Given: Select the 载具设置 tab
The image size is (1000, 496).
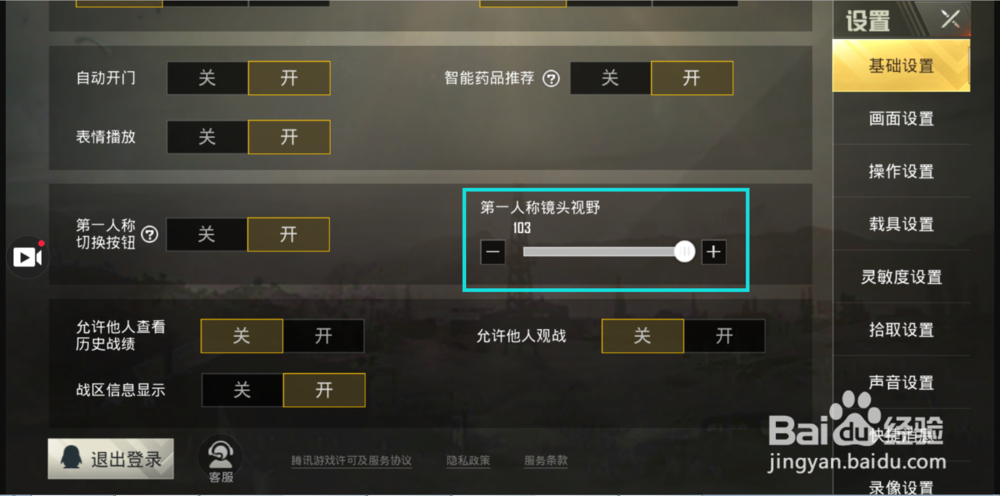Looking at the screenshot, I should 901,224.
